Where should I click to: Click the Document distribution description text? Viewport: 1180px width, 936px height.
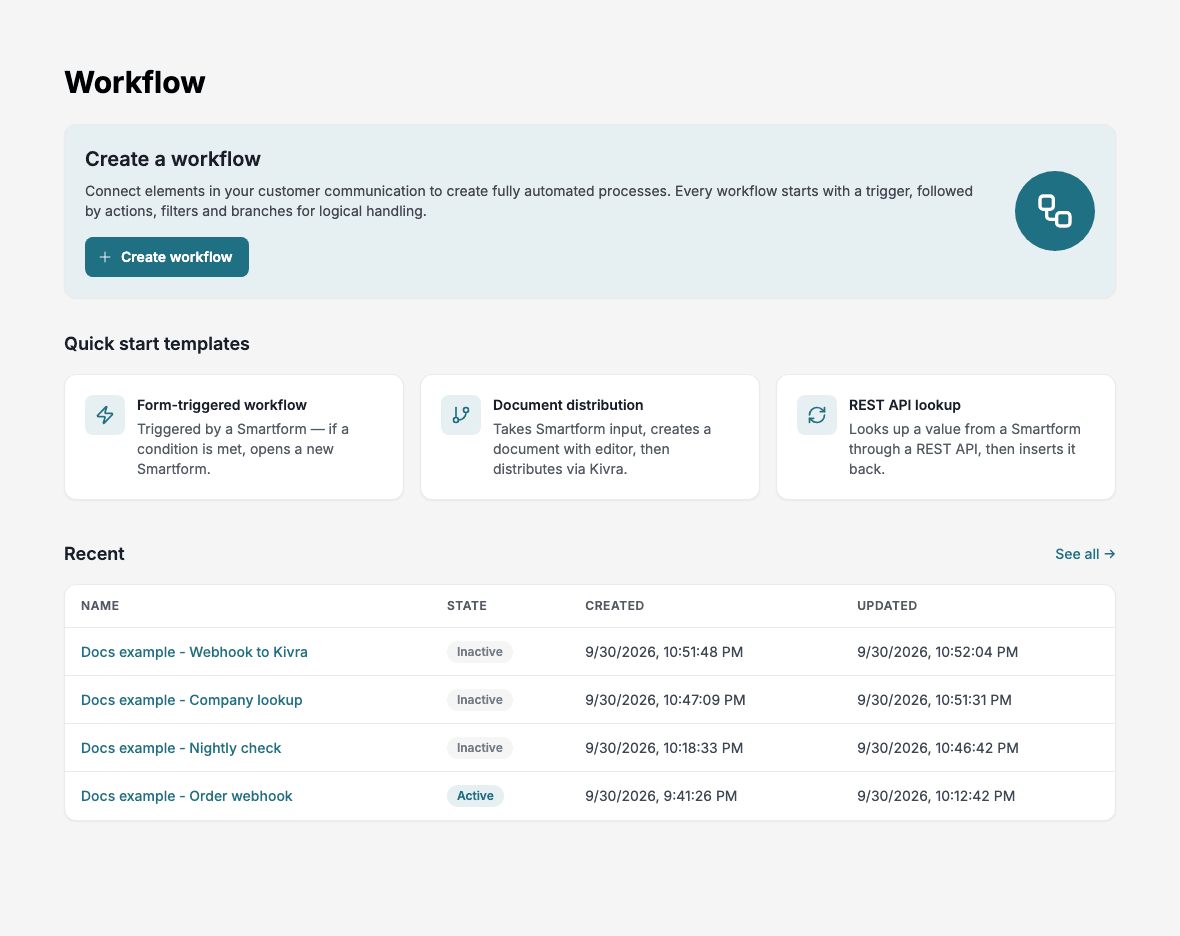coord(602,449)
